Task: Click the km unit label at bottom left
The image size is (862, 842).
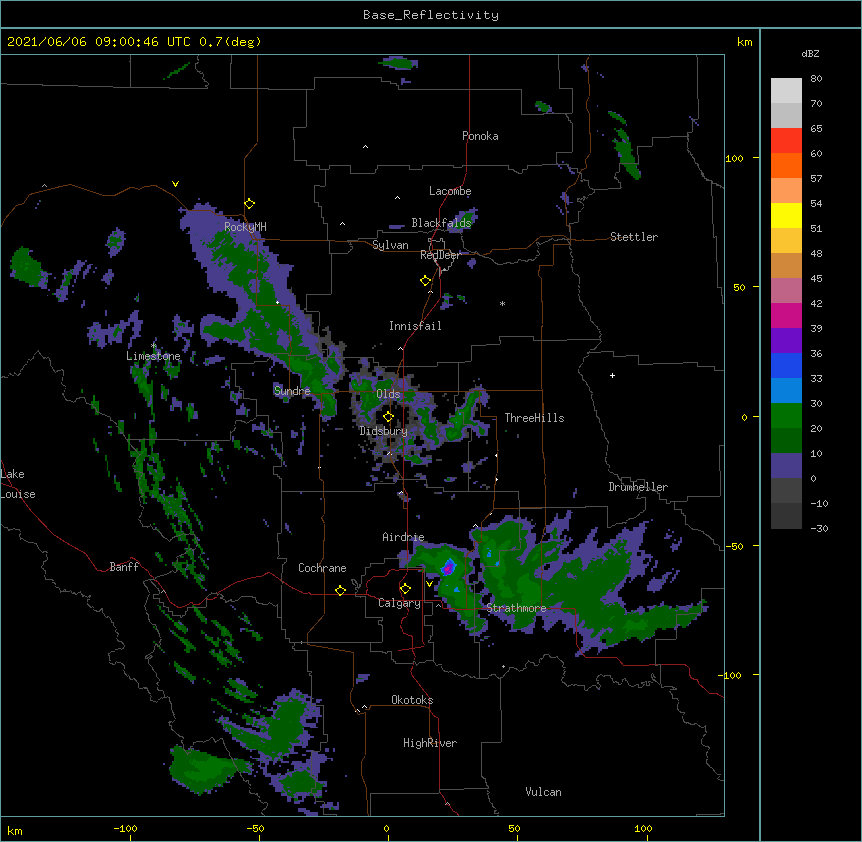Action: (15, 830)
